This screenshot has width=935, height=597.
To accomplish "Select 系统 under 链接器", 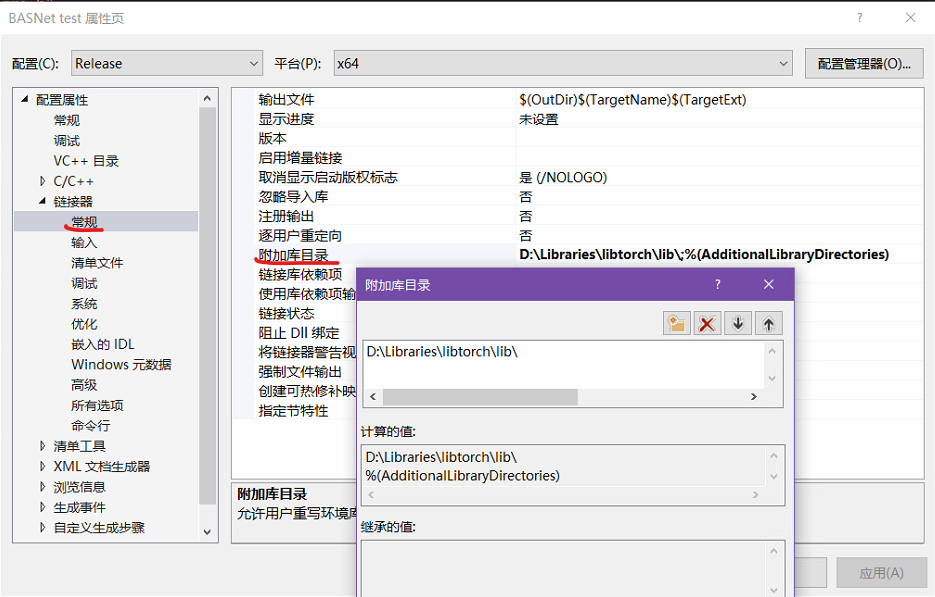I will click(x=84, y=304).
